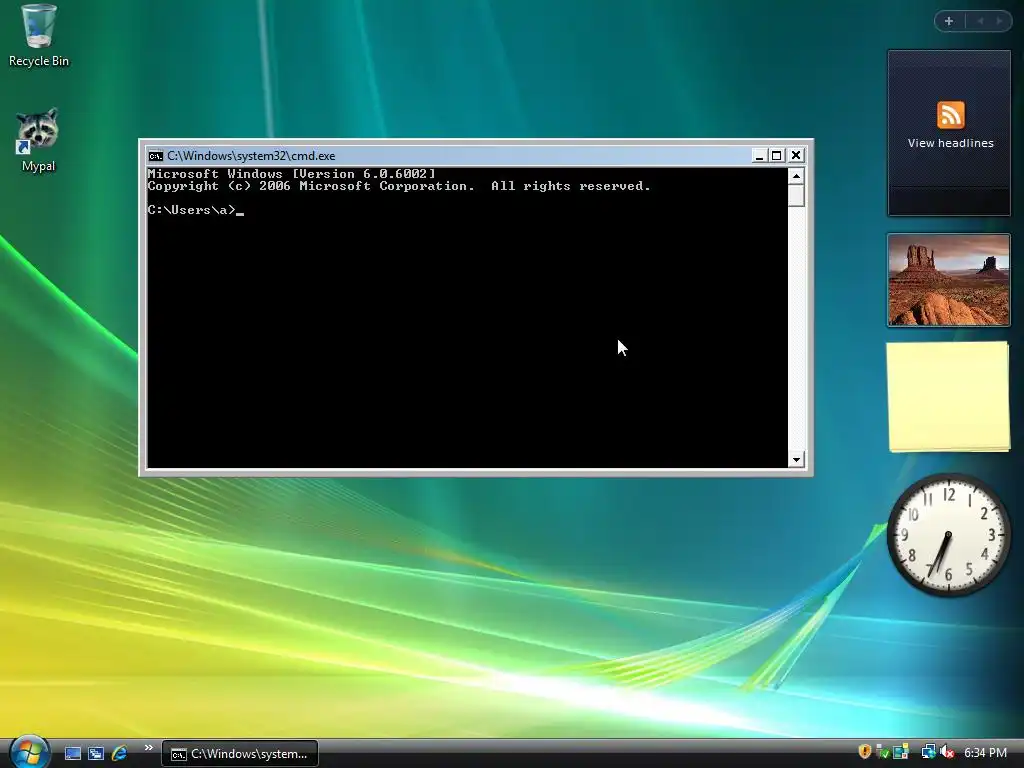Click the cmd.exe window title text
Image resolution: width=1024 pixels, height=768 pixels.
251,156
